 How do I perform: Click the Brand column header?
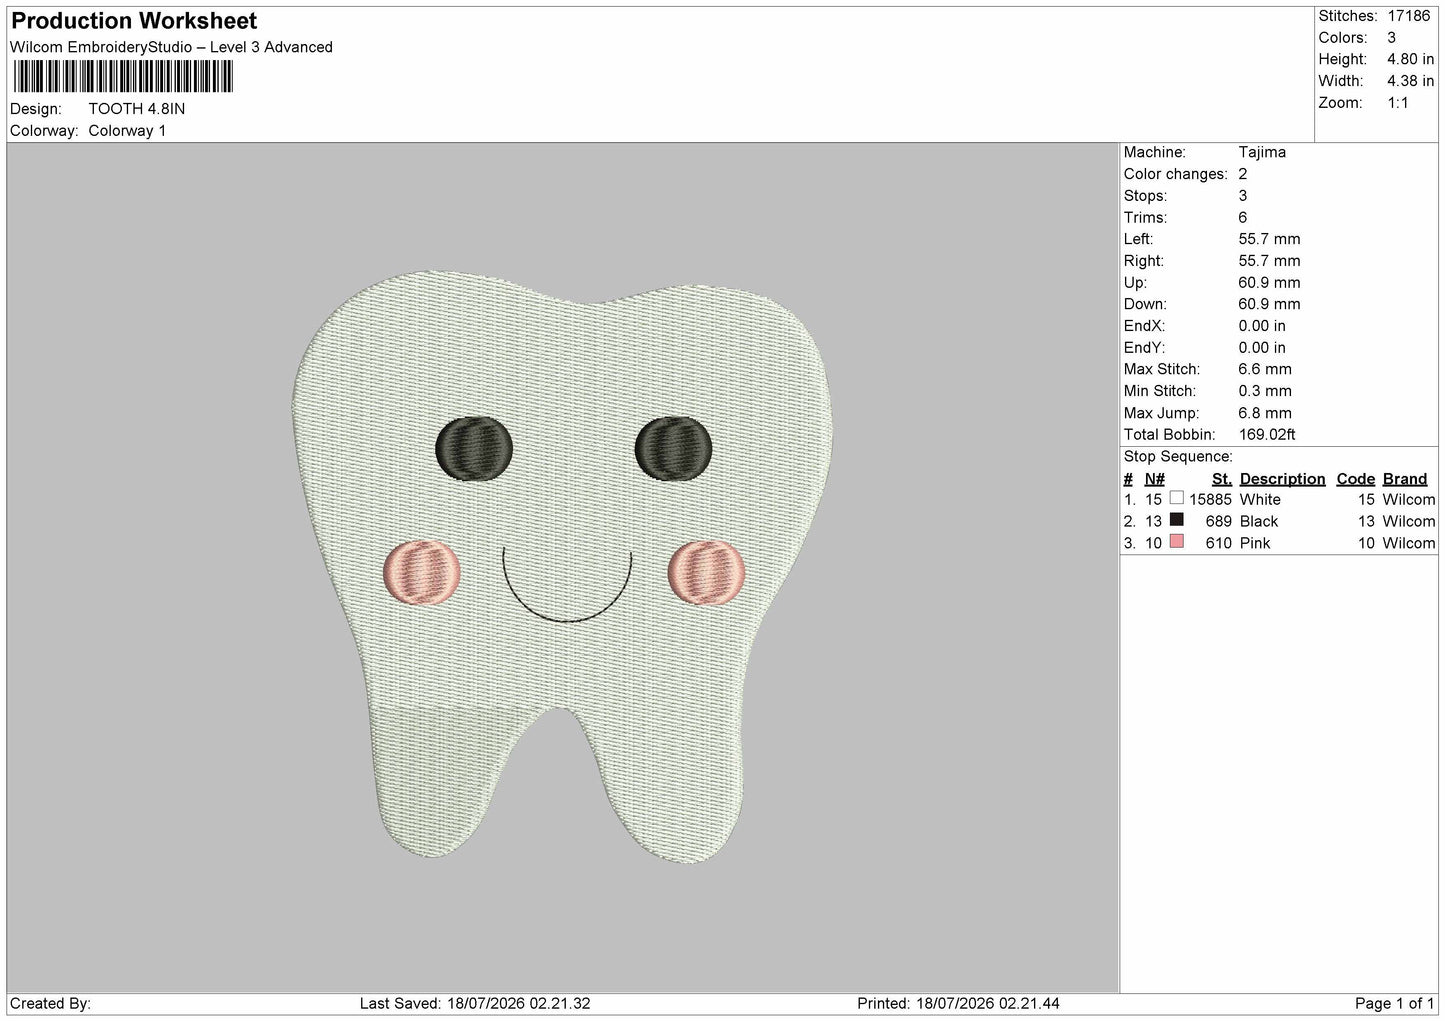coord(1405,479)
